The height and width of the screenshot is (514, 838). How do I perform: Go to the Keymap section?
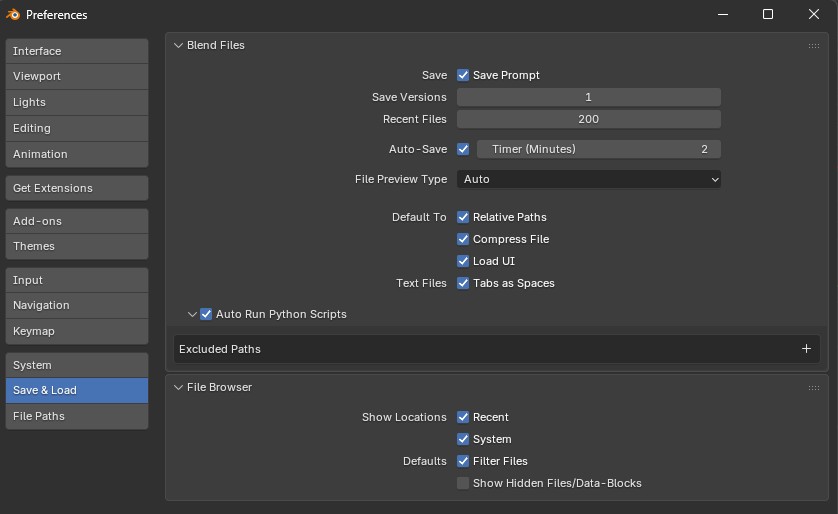77,331
